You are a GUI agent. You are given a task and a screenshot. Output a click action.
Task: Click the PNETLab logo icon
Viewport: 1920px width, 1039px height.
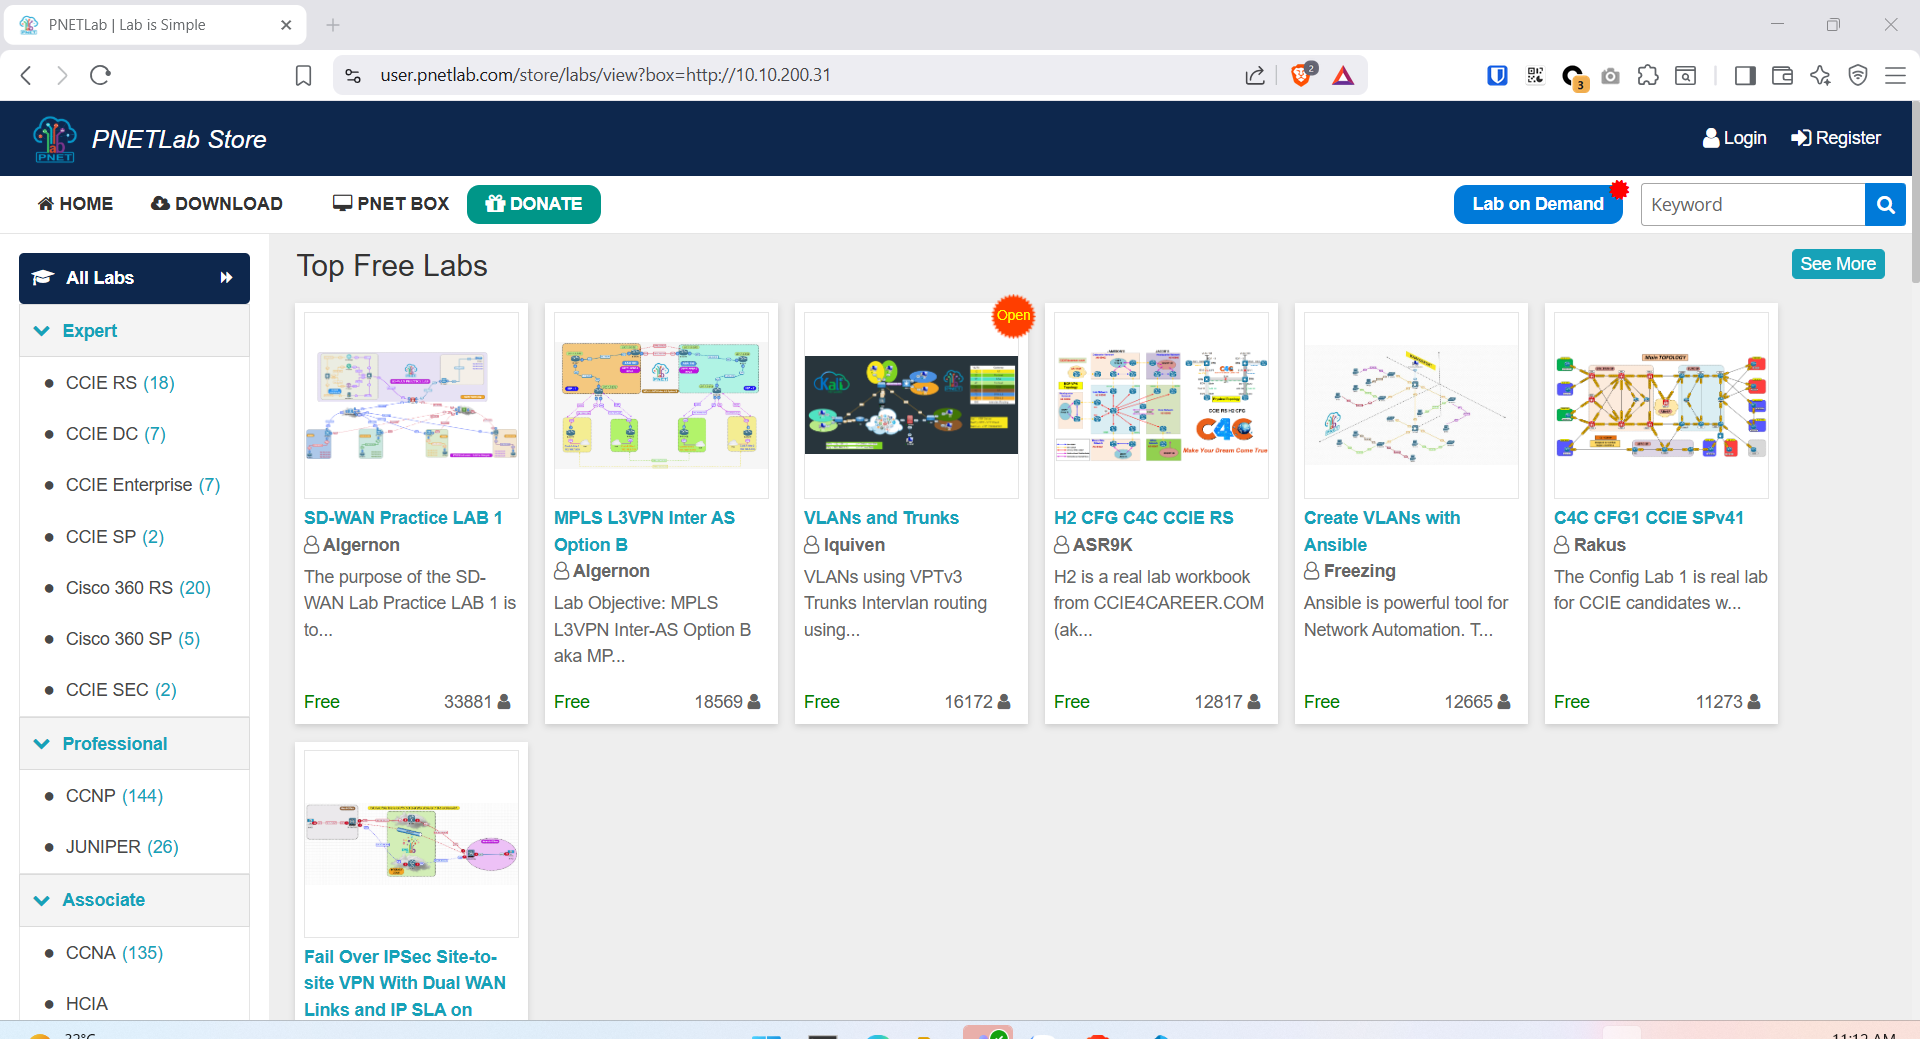[55, 139]
